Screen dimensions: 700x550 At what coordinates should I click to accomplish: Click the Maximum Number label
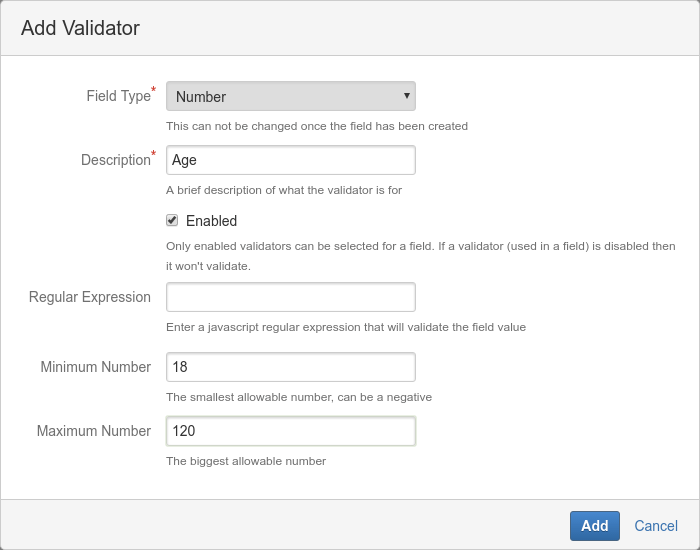[x=94, y=431]
